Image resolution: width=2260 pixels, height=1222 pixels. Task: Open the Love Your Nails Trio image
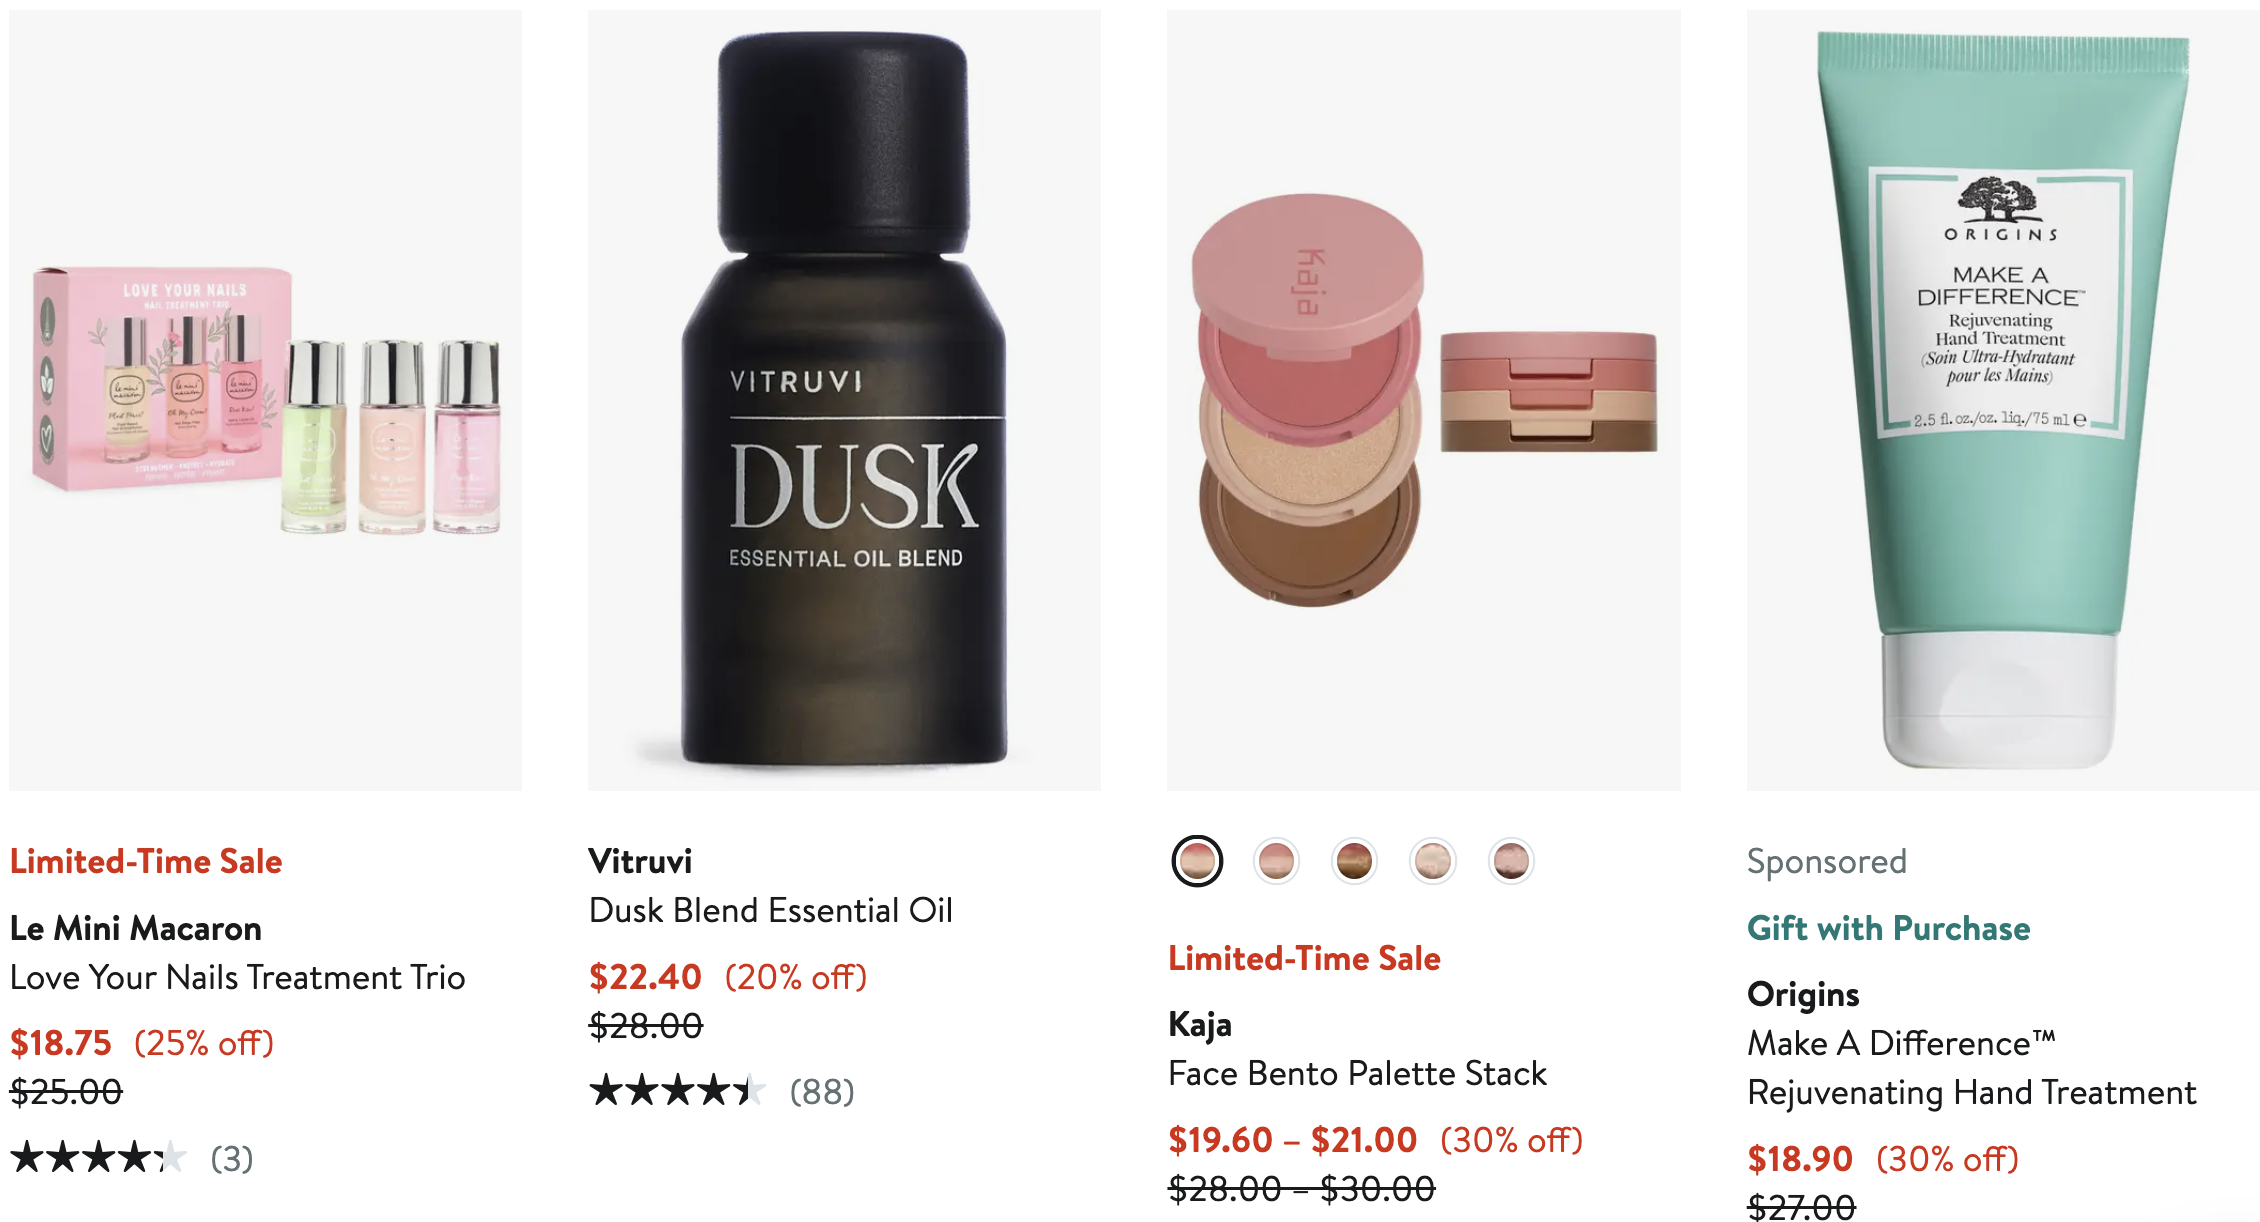tap(265, 400)
